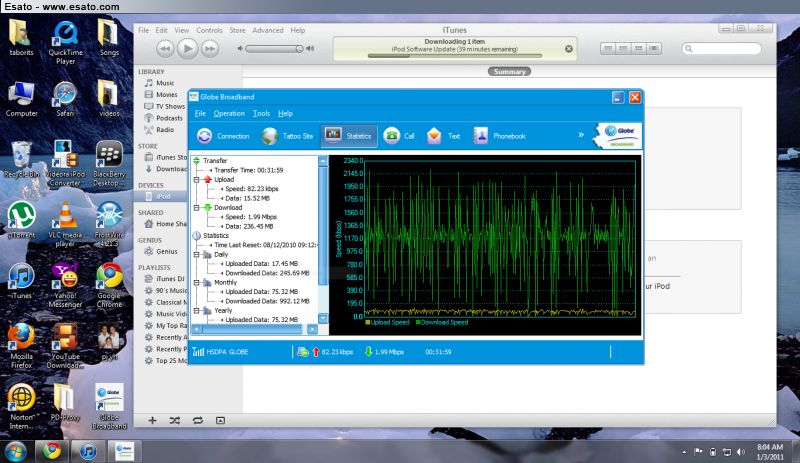This screenshot has height=463, width=800.
Task: Open the Text messaging toolbar button
Action: click(443, 136)
